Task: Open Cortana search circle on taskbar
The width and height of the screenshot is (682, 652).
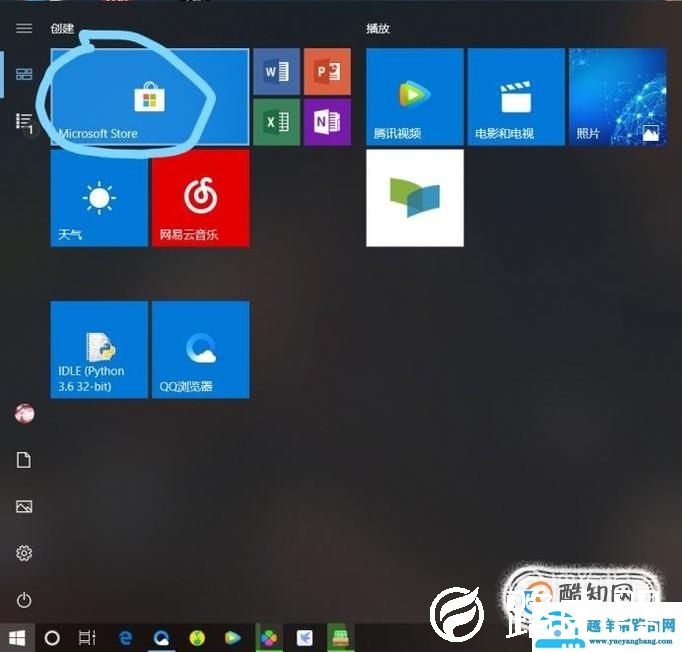Action: coord(52,638)
